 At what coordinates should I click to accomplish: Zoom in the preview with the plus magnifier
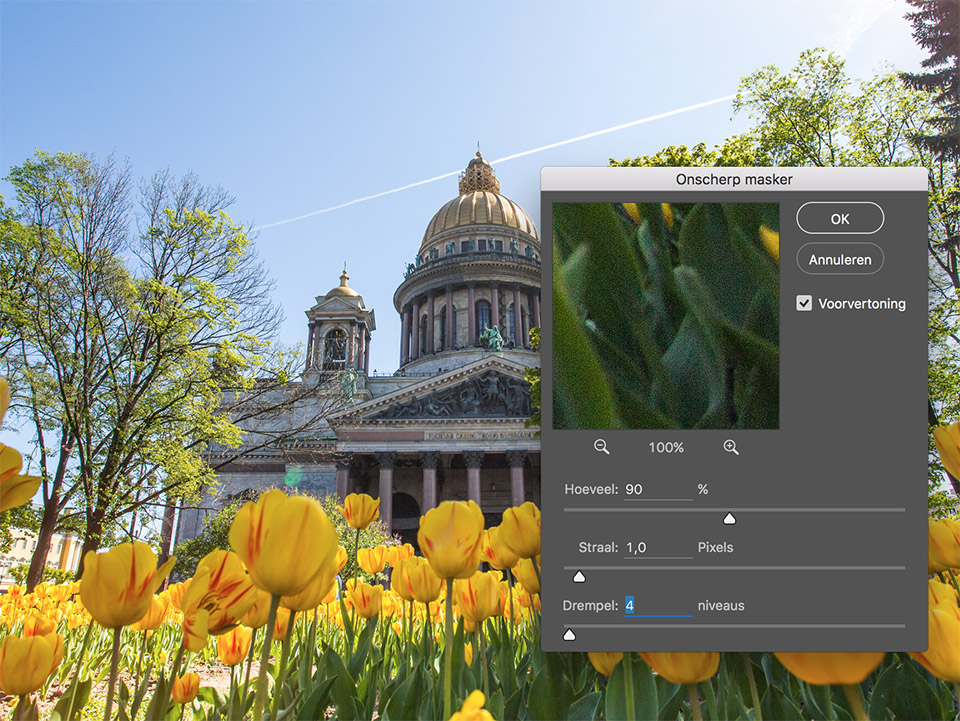(730, 447)
